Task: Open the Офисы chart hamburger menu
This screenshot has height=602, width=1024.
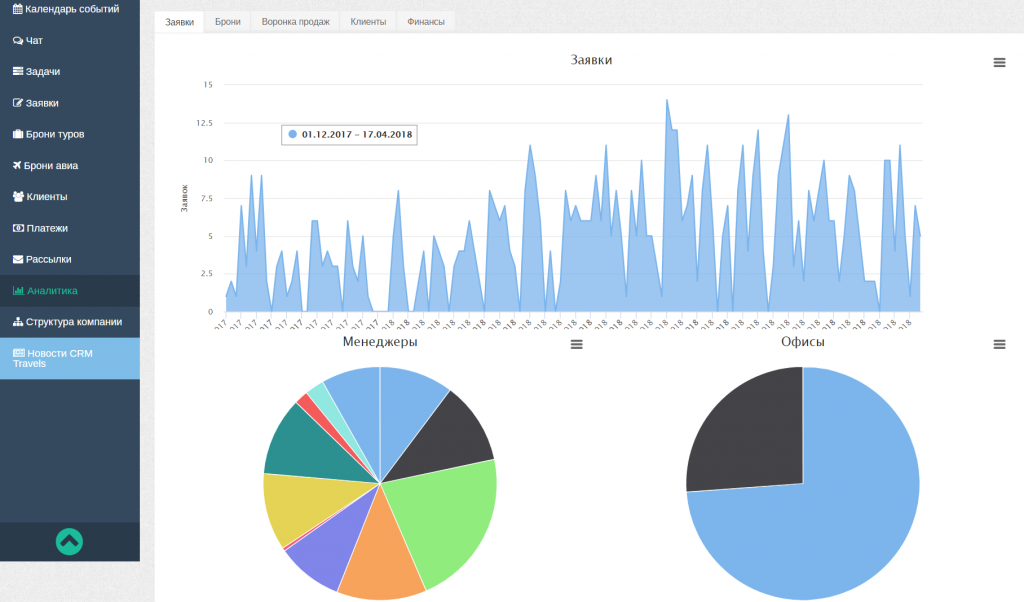Action: (999, 344)
